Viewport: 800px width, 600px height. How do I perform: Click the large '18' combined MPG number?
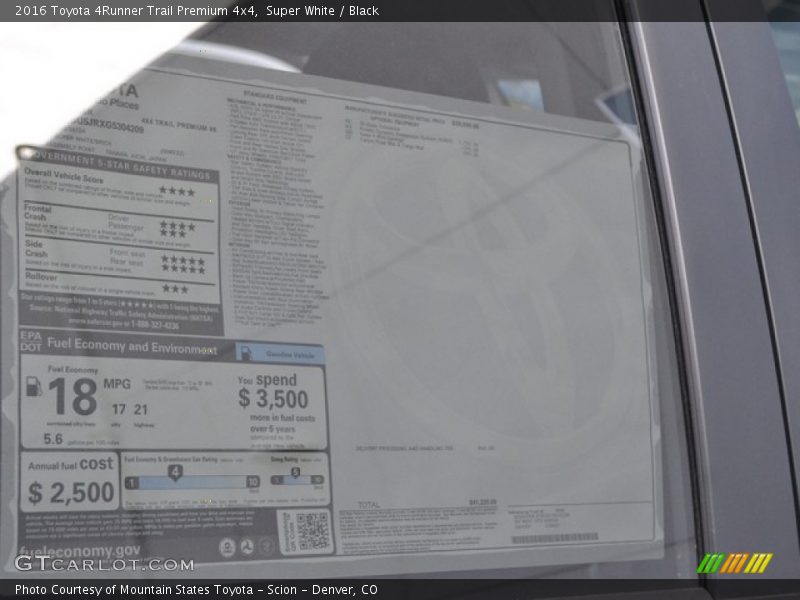point(72,397)
